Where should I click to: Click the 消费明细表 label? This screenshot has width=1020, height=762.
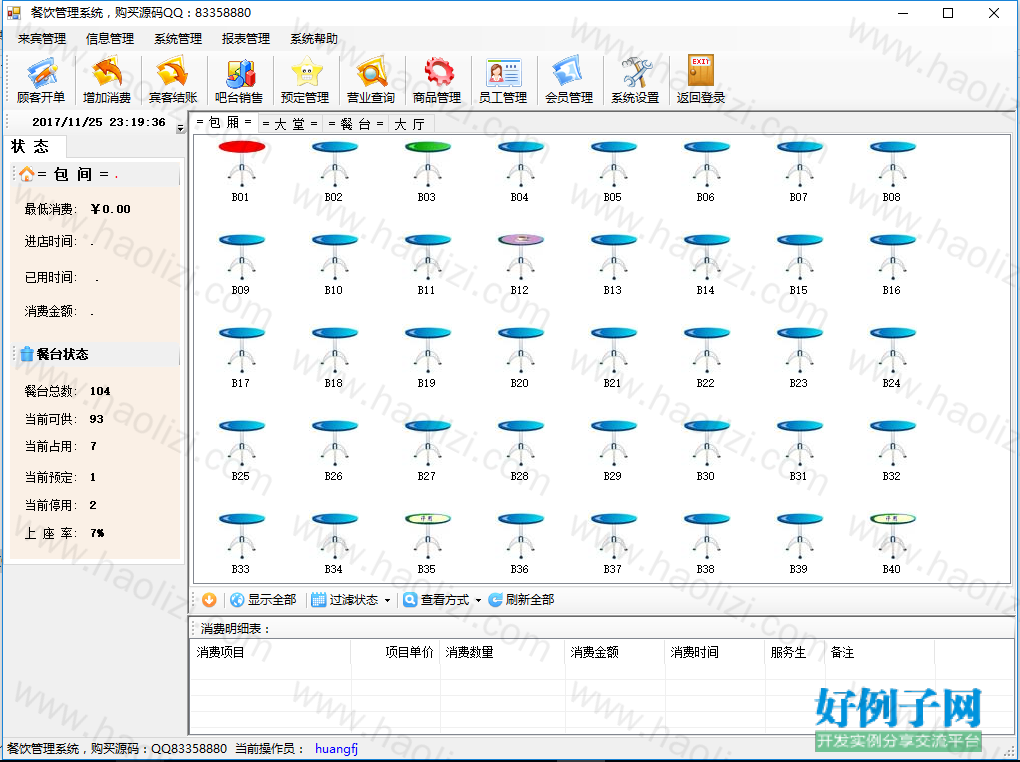pos(235,629)
